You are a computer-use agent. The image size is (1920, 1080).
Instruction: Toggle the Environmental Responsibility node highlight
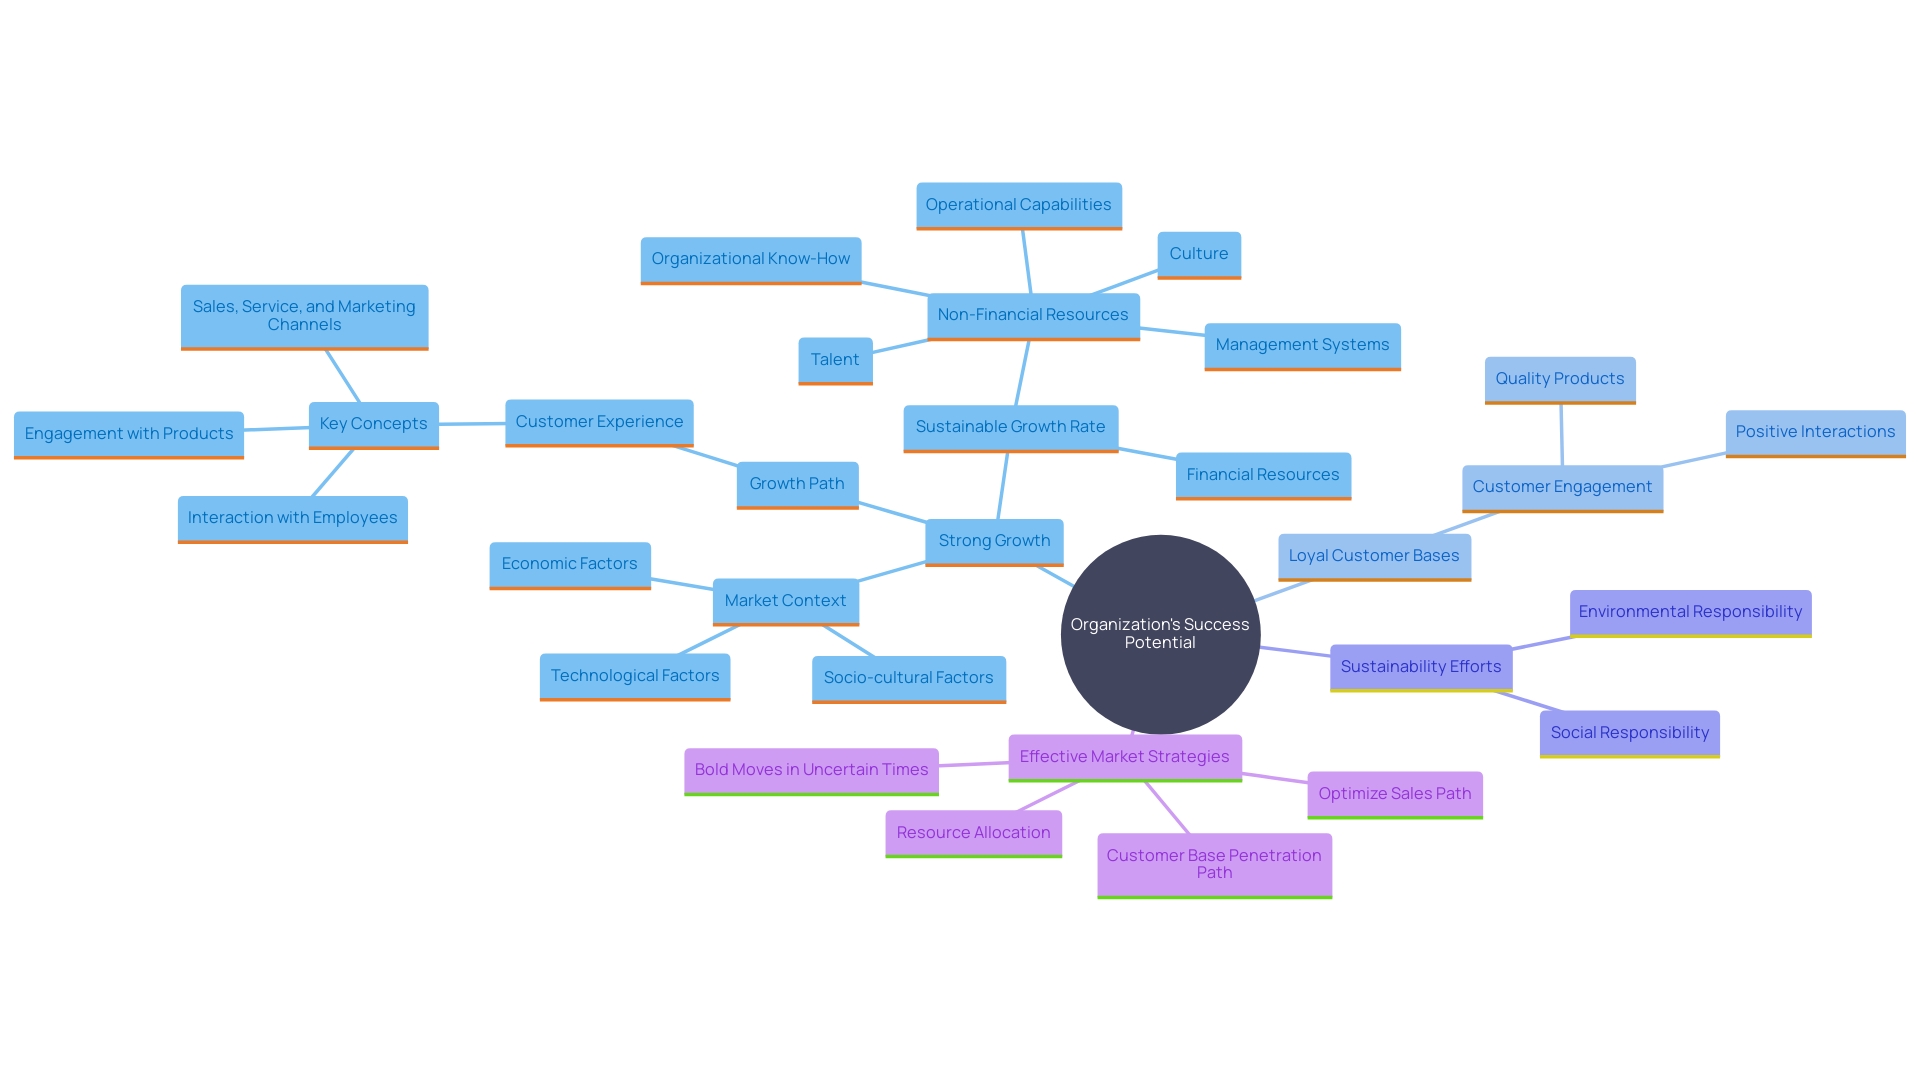coord(1687,611)
